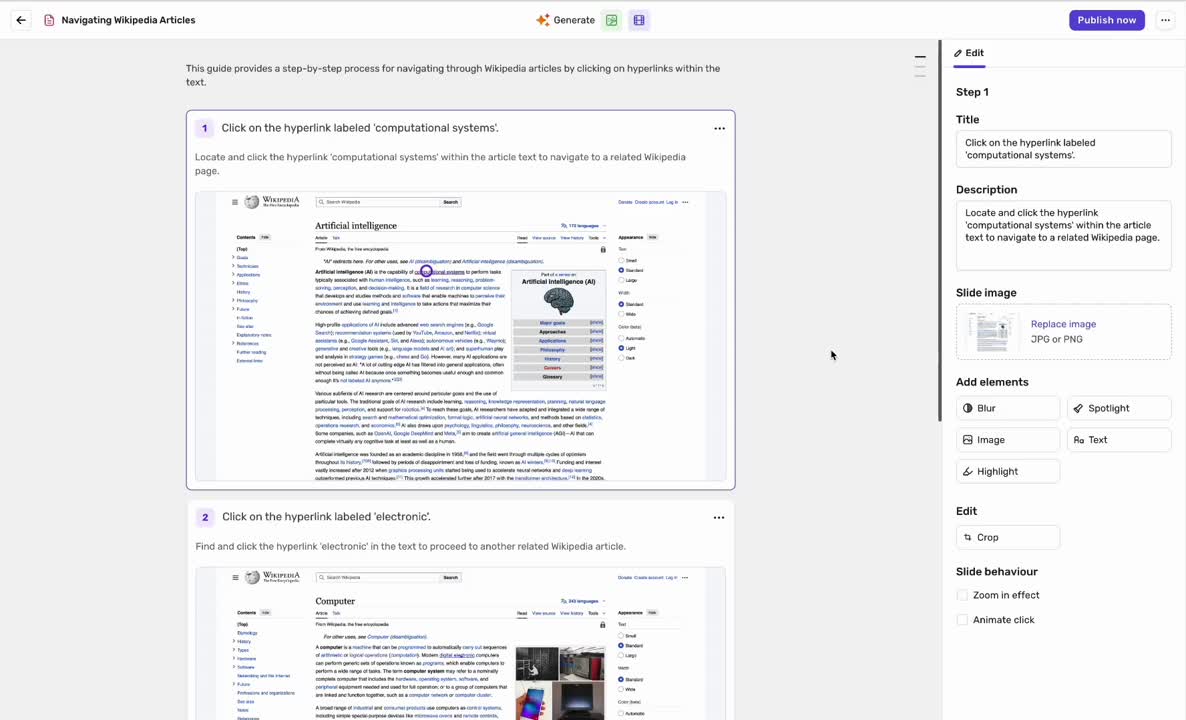This screenshot has height=720, width=1186.
Task: Click the Step 1 screenshot image
Action: click(461, 337)
